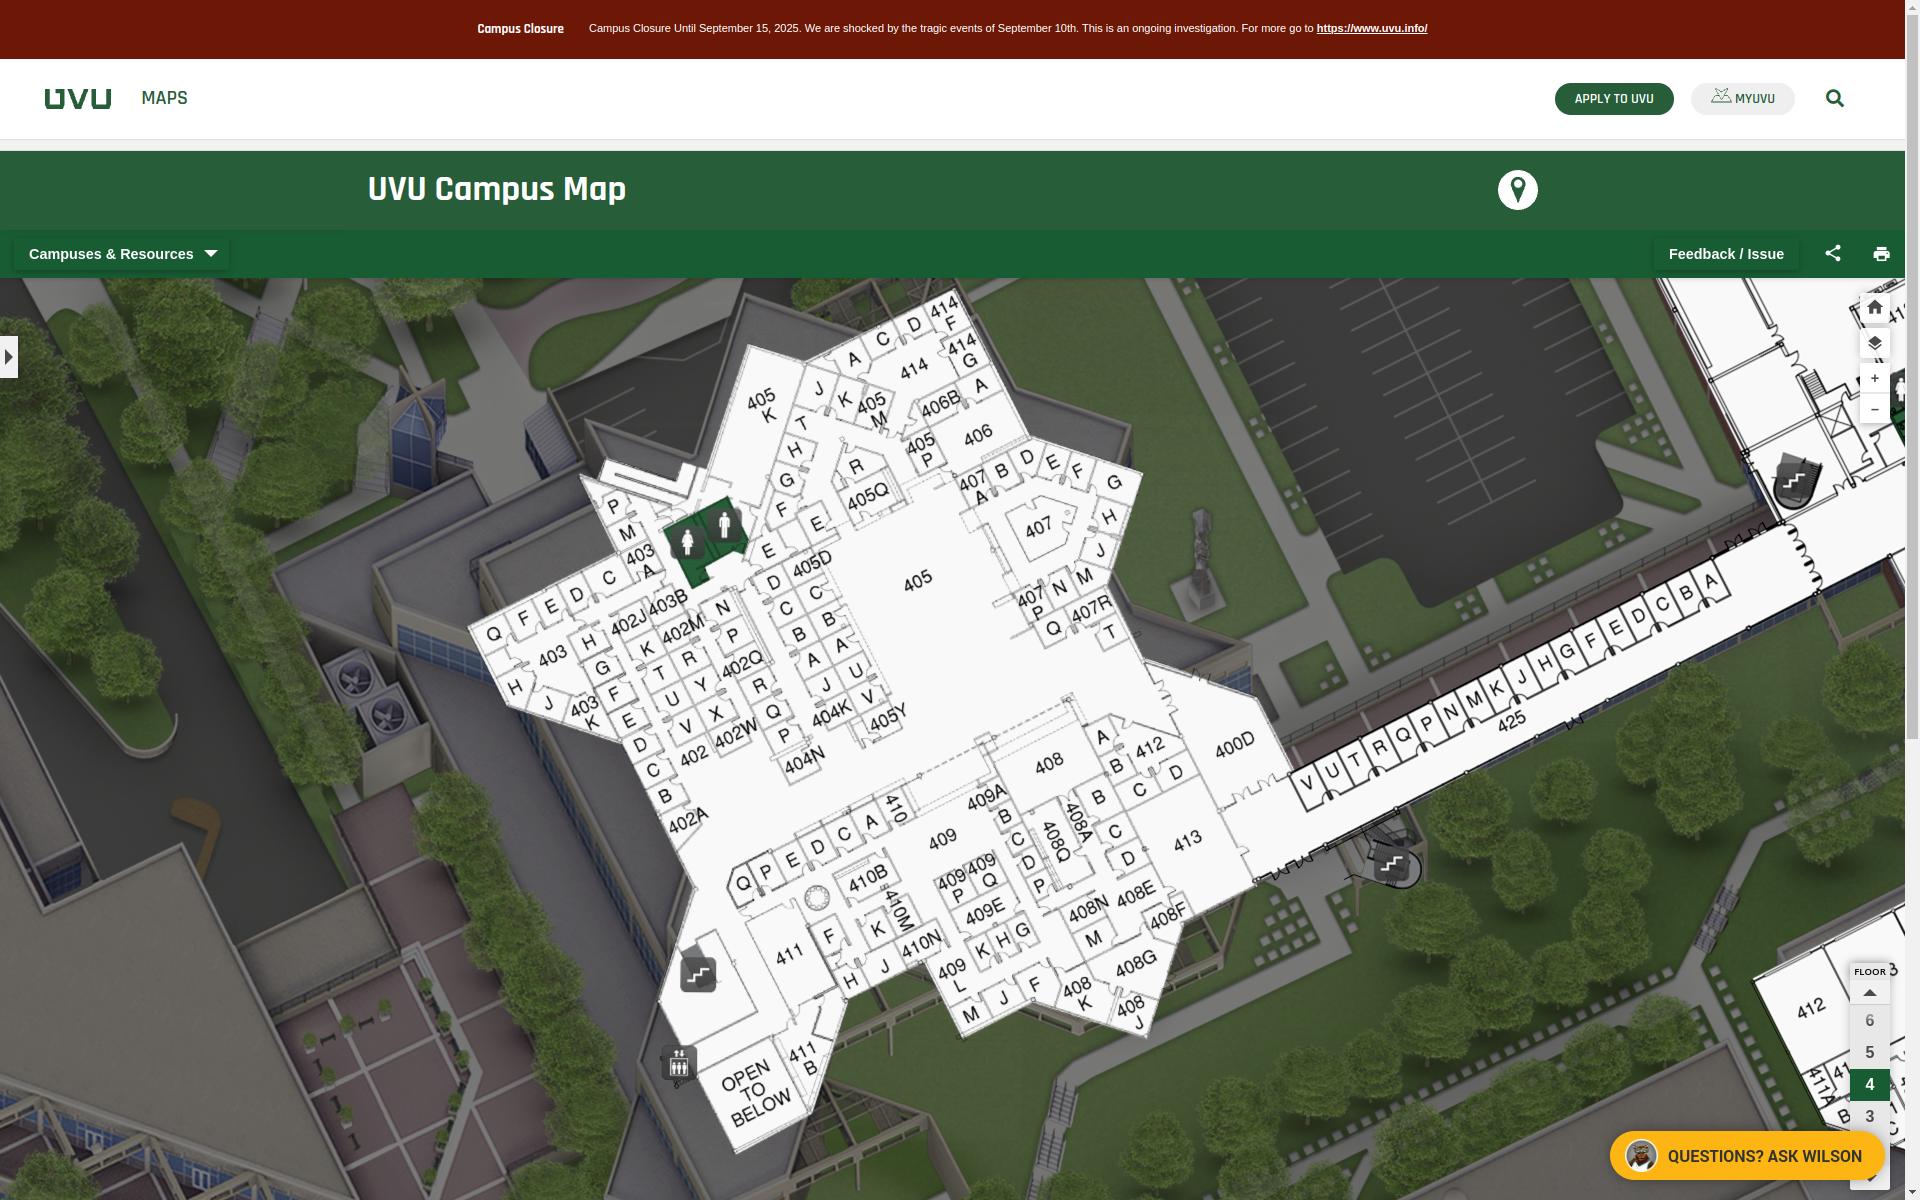Click the share icon in map toolbar
The width and height of the screenshot is (1920, 1200).
(x=1832, y=254)
